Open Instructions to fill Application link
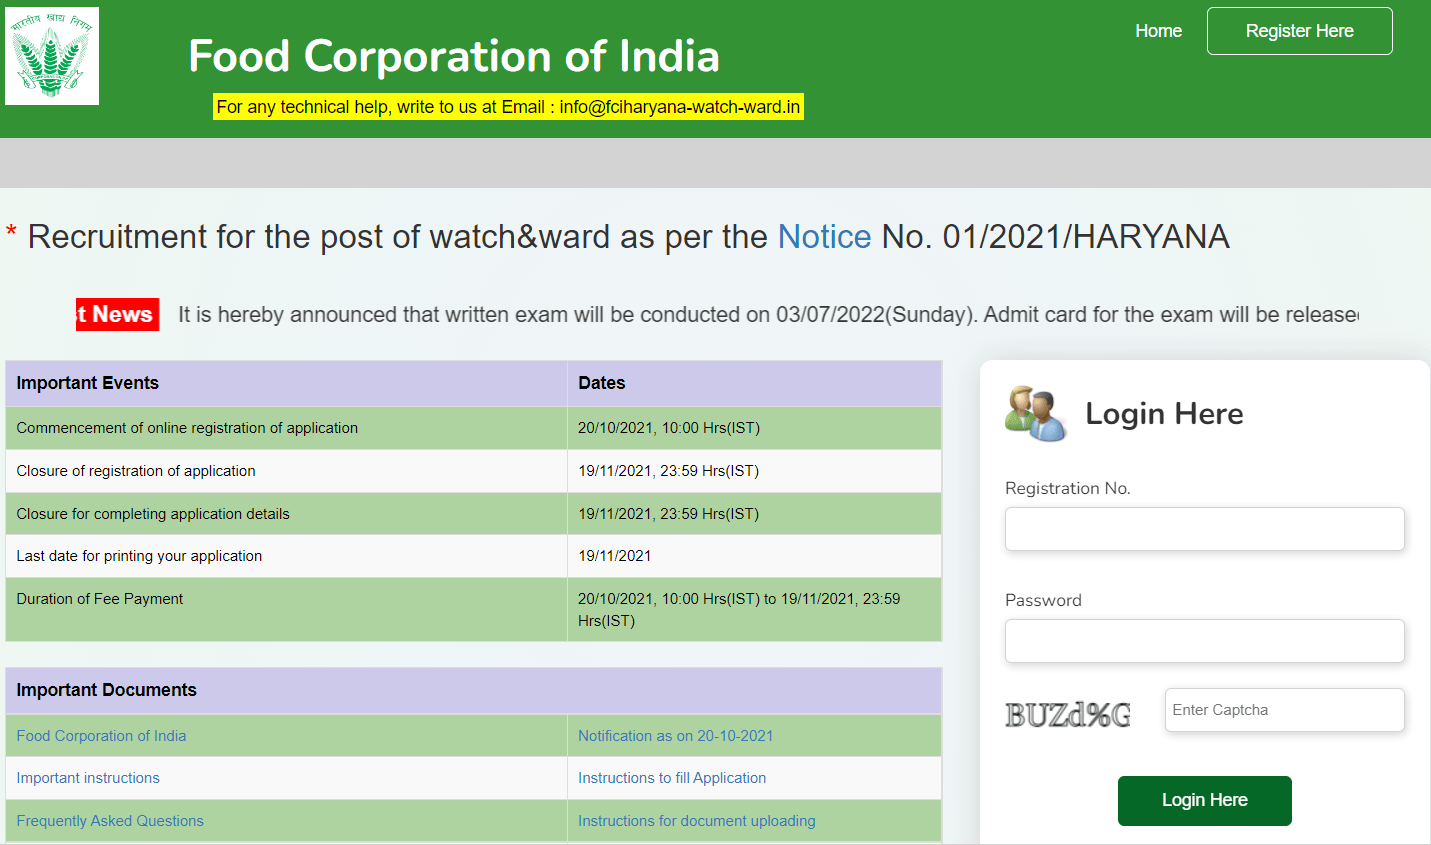 coord(672,778)
